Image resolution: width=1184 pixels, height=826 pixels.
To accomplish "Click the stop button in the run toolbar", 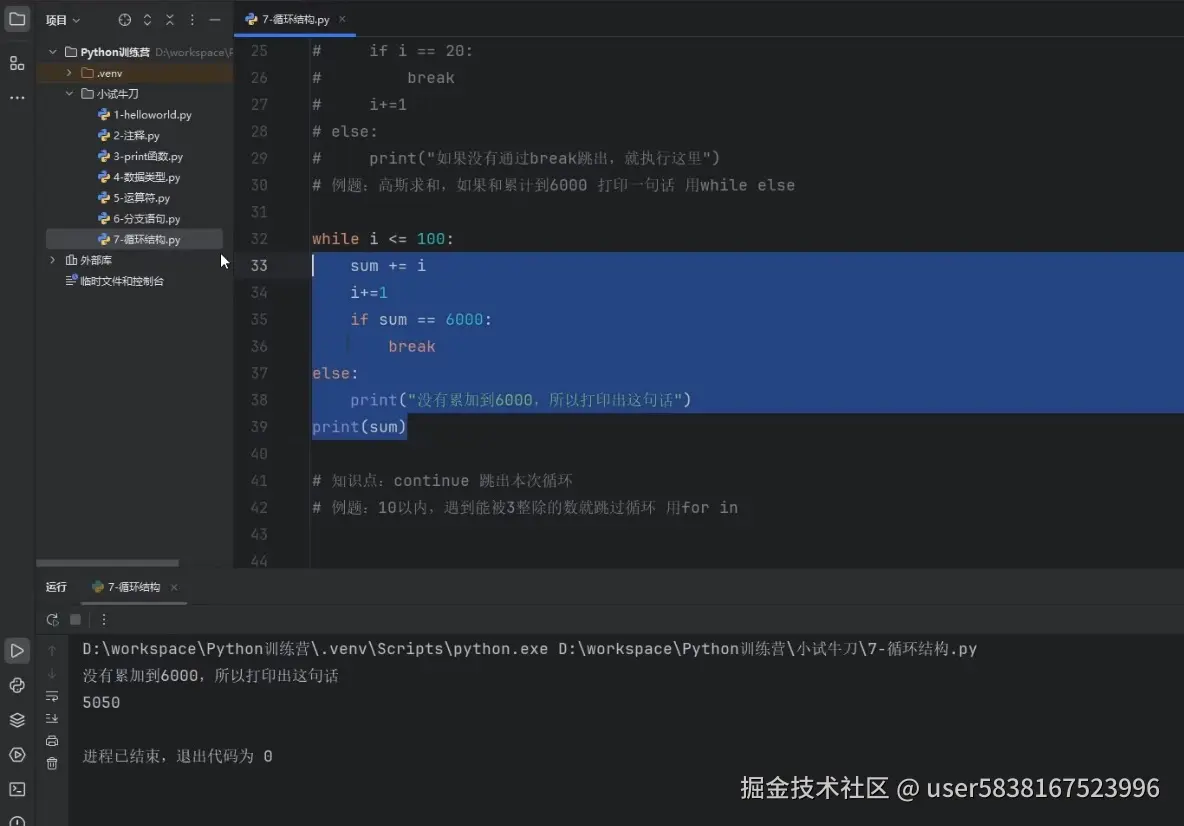I will pyautogui.click(x=74, y=620).
